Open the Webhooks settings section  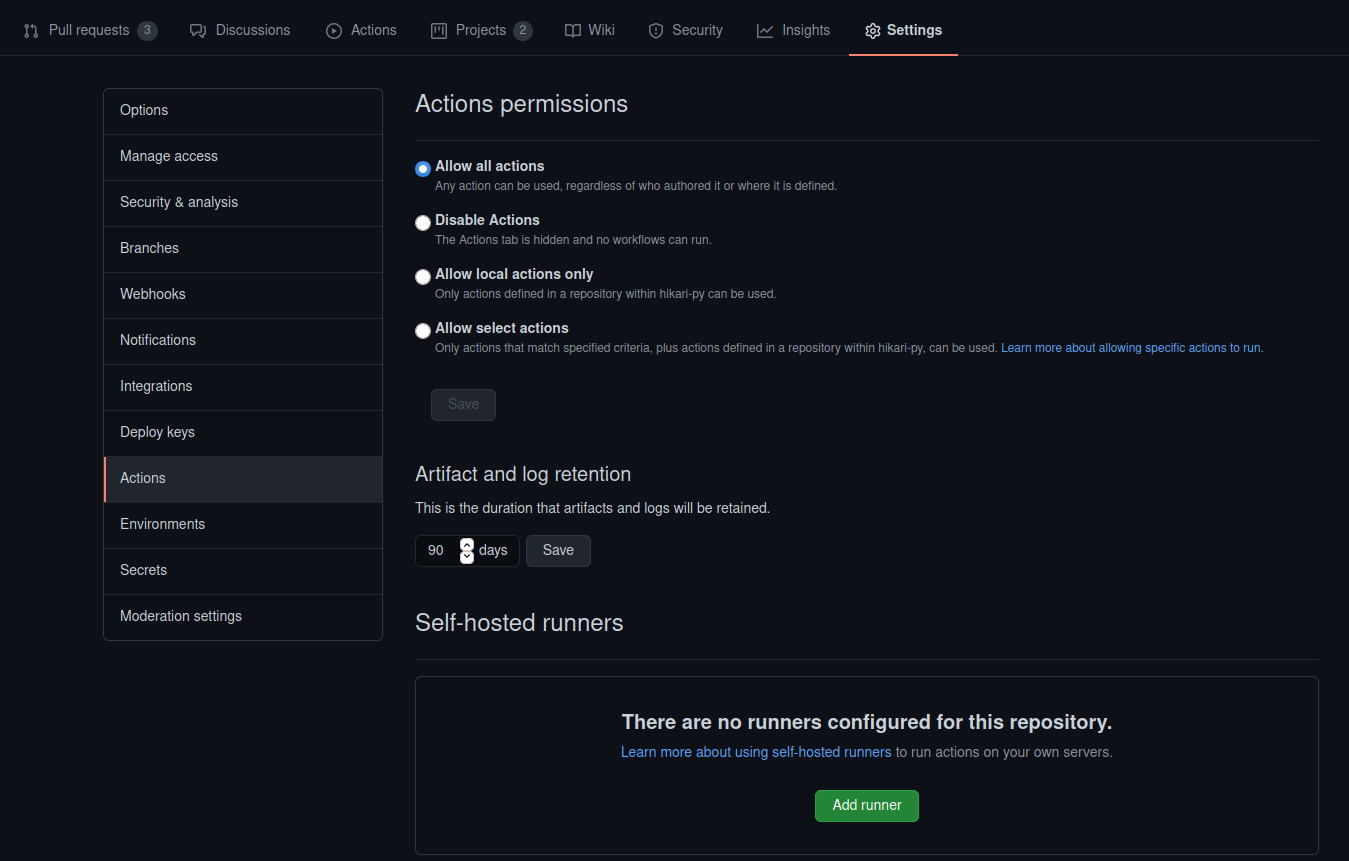click(x=152, y=294)
